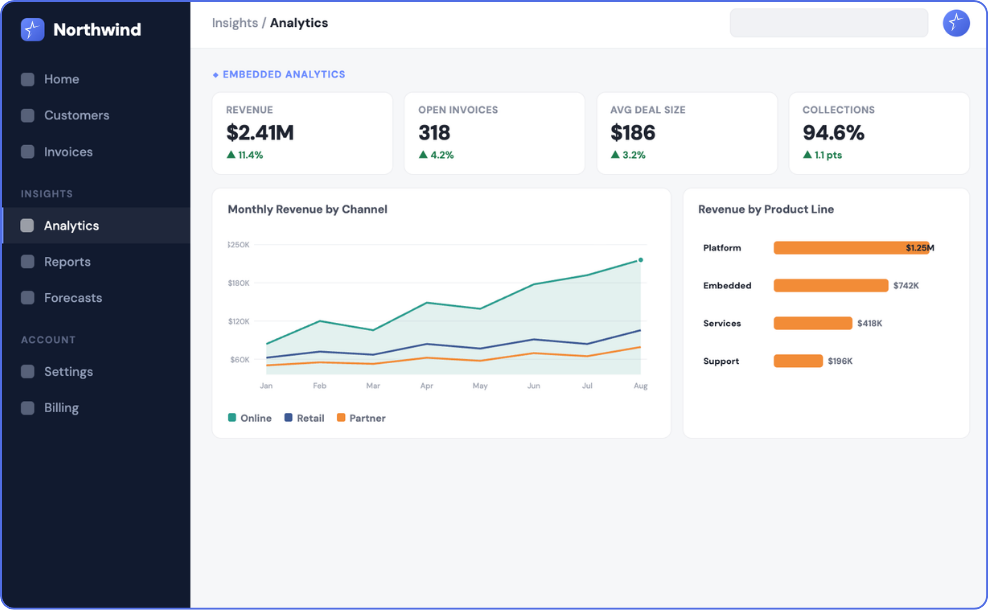989x610 pixels.
Task: Navigate to Forecasts
Action: [x=96, y=298]
